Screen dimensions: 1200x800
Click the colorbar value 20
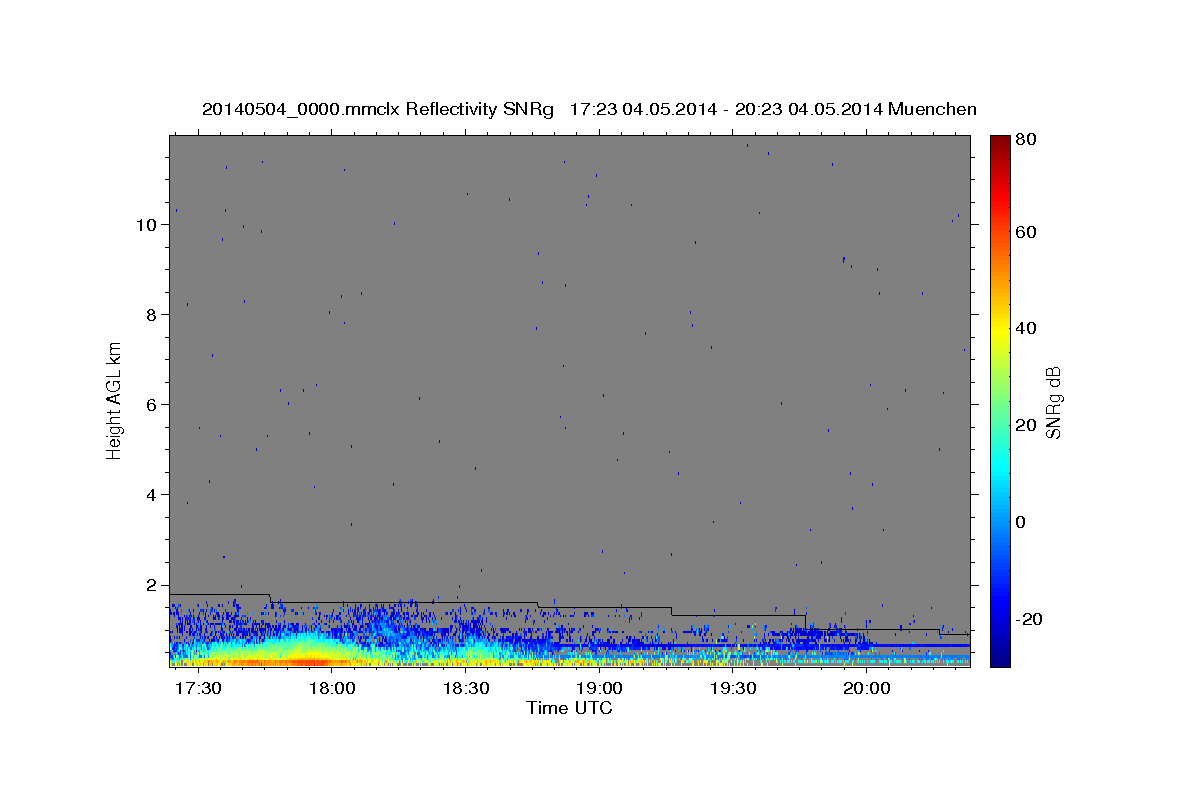coord(1027,425)
